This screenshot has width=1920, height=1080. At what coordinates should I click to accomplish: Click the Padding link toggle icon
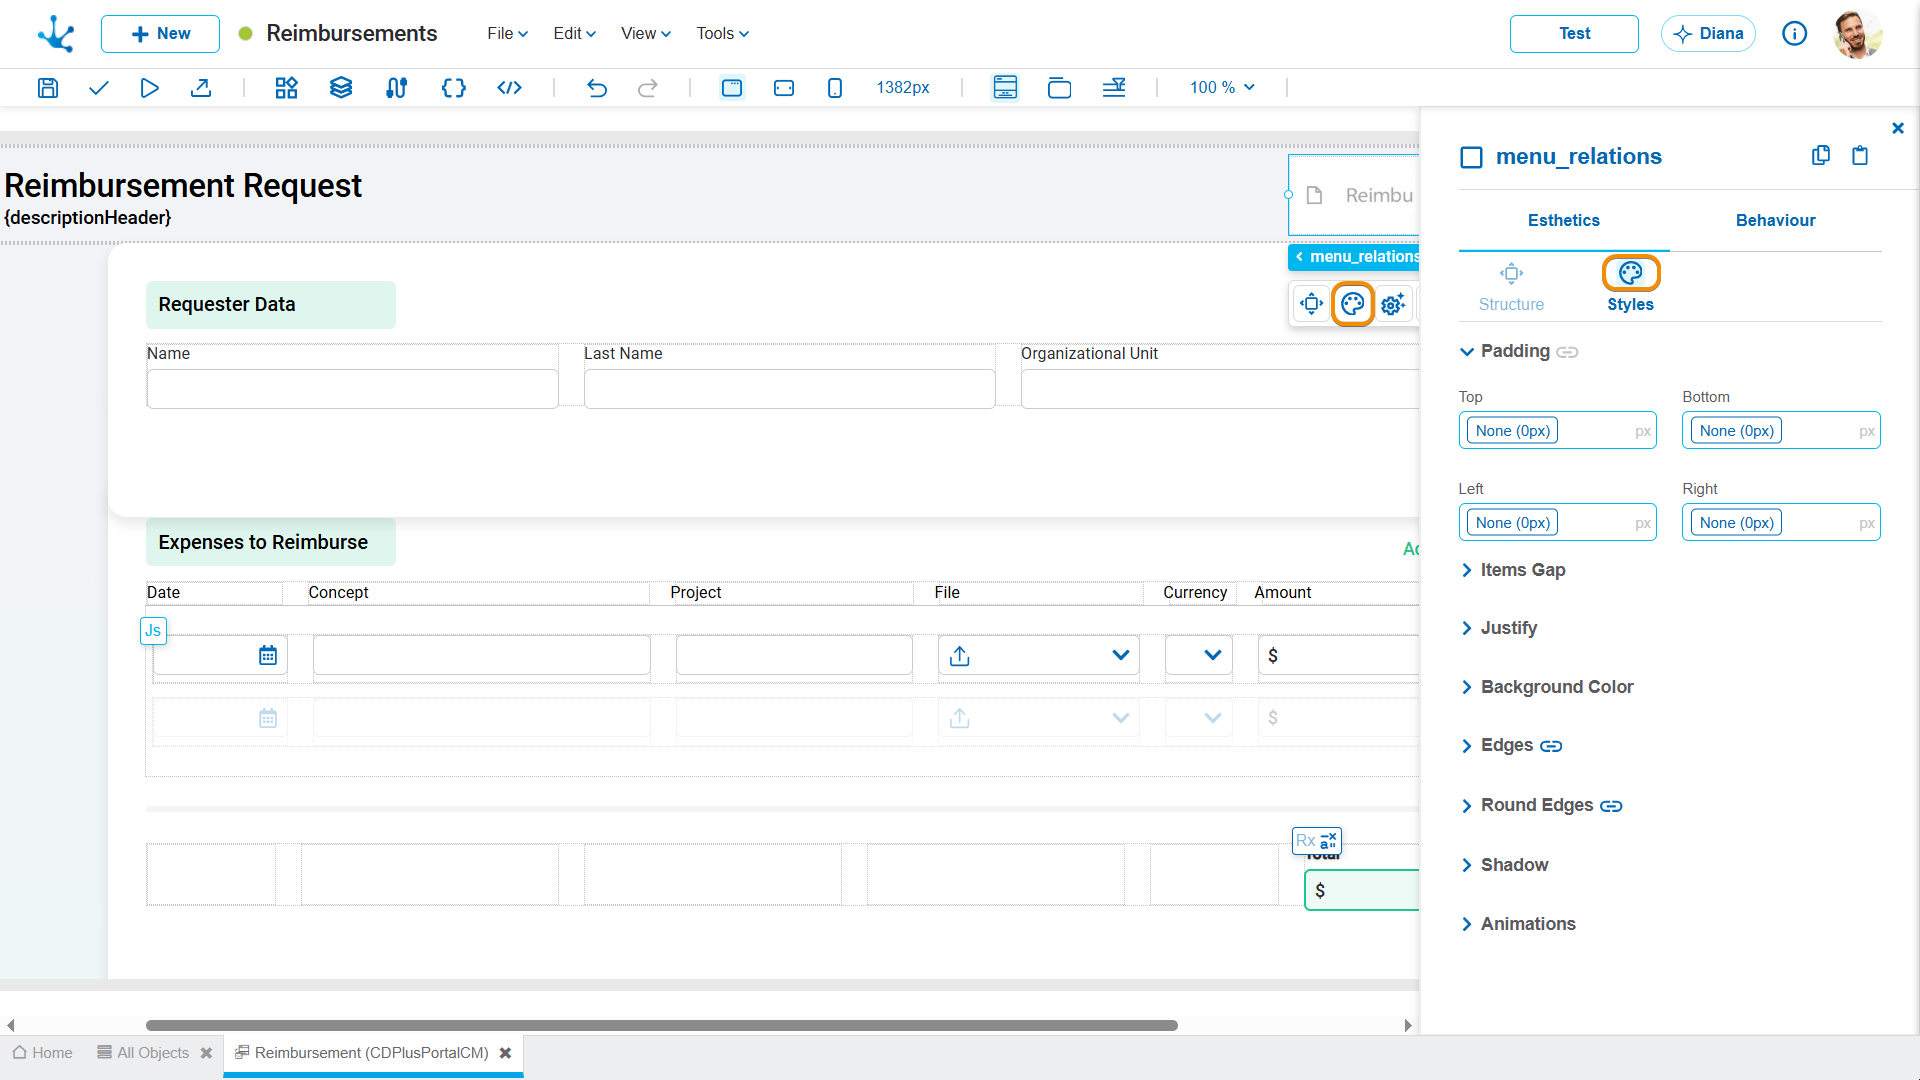1567,352
